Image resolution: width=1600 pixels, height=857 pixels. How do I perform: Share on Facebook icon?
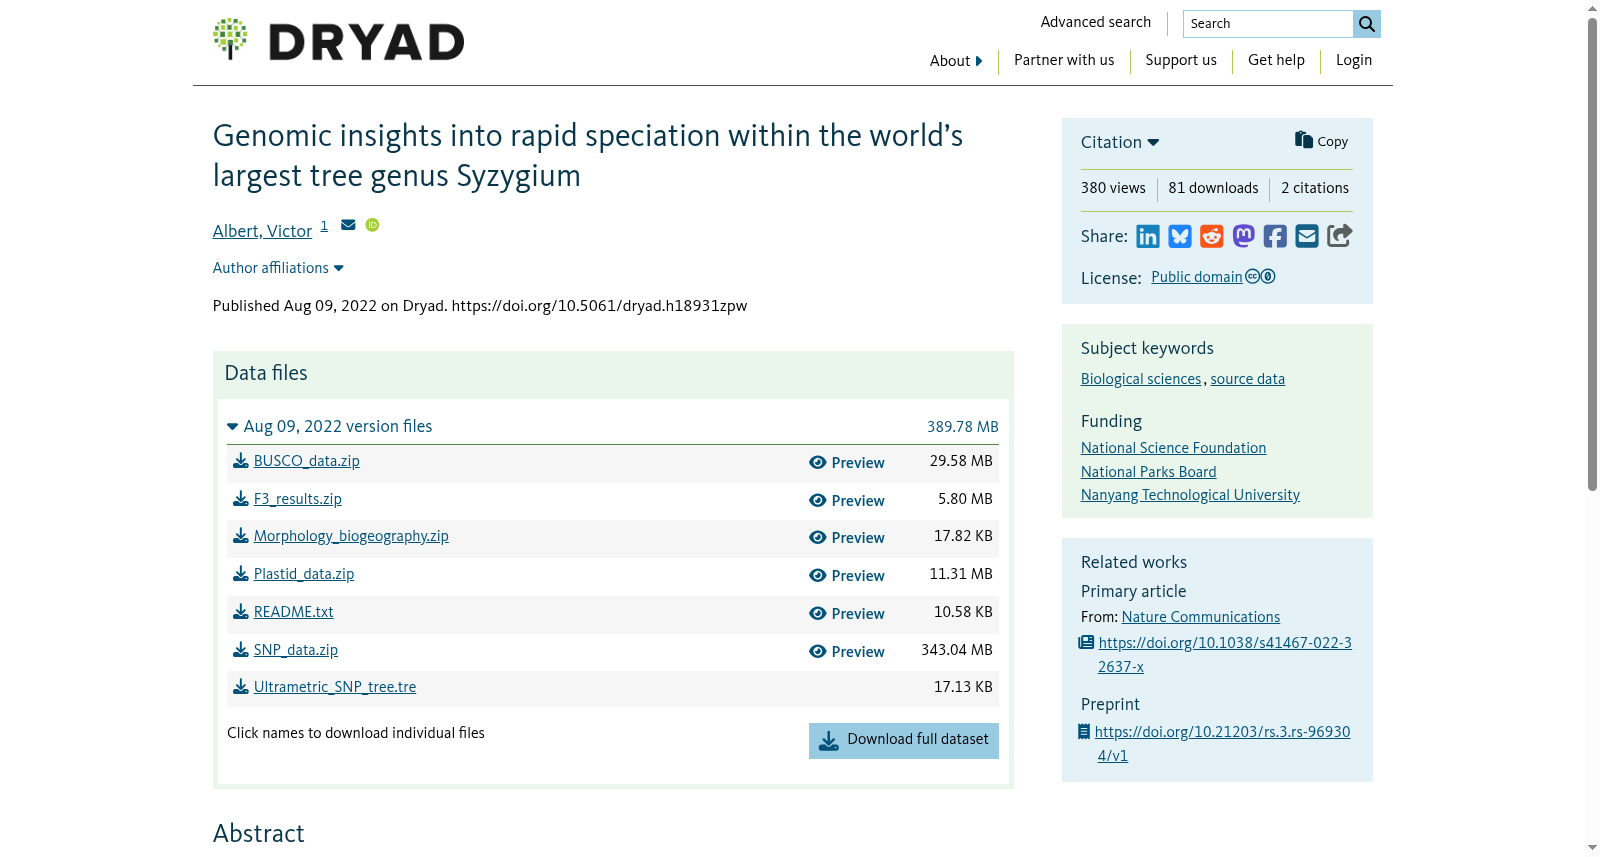(x=1275, y=236)
